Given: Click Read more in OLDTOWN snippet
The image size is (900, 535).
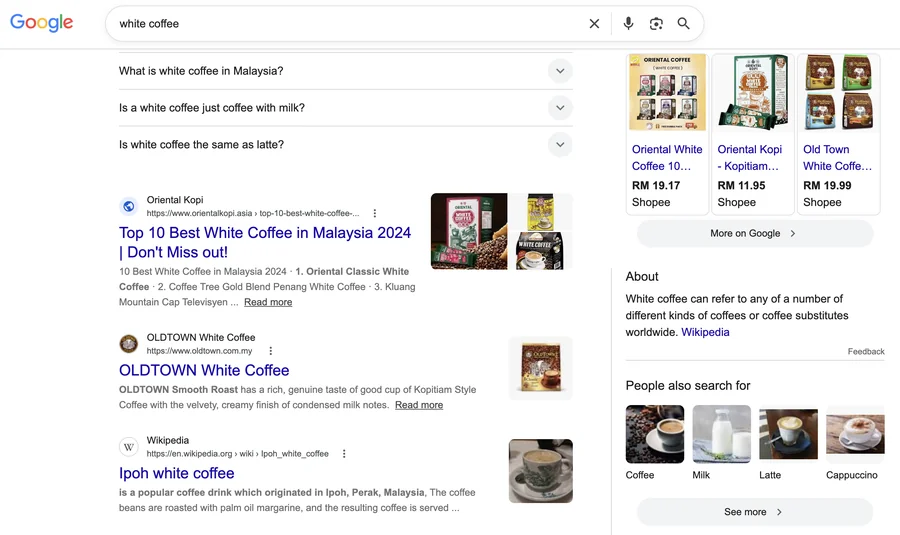Looking at the screenshot, I should (419, 405).
